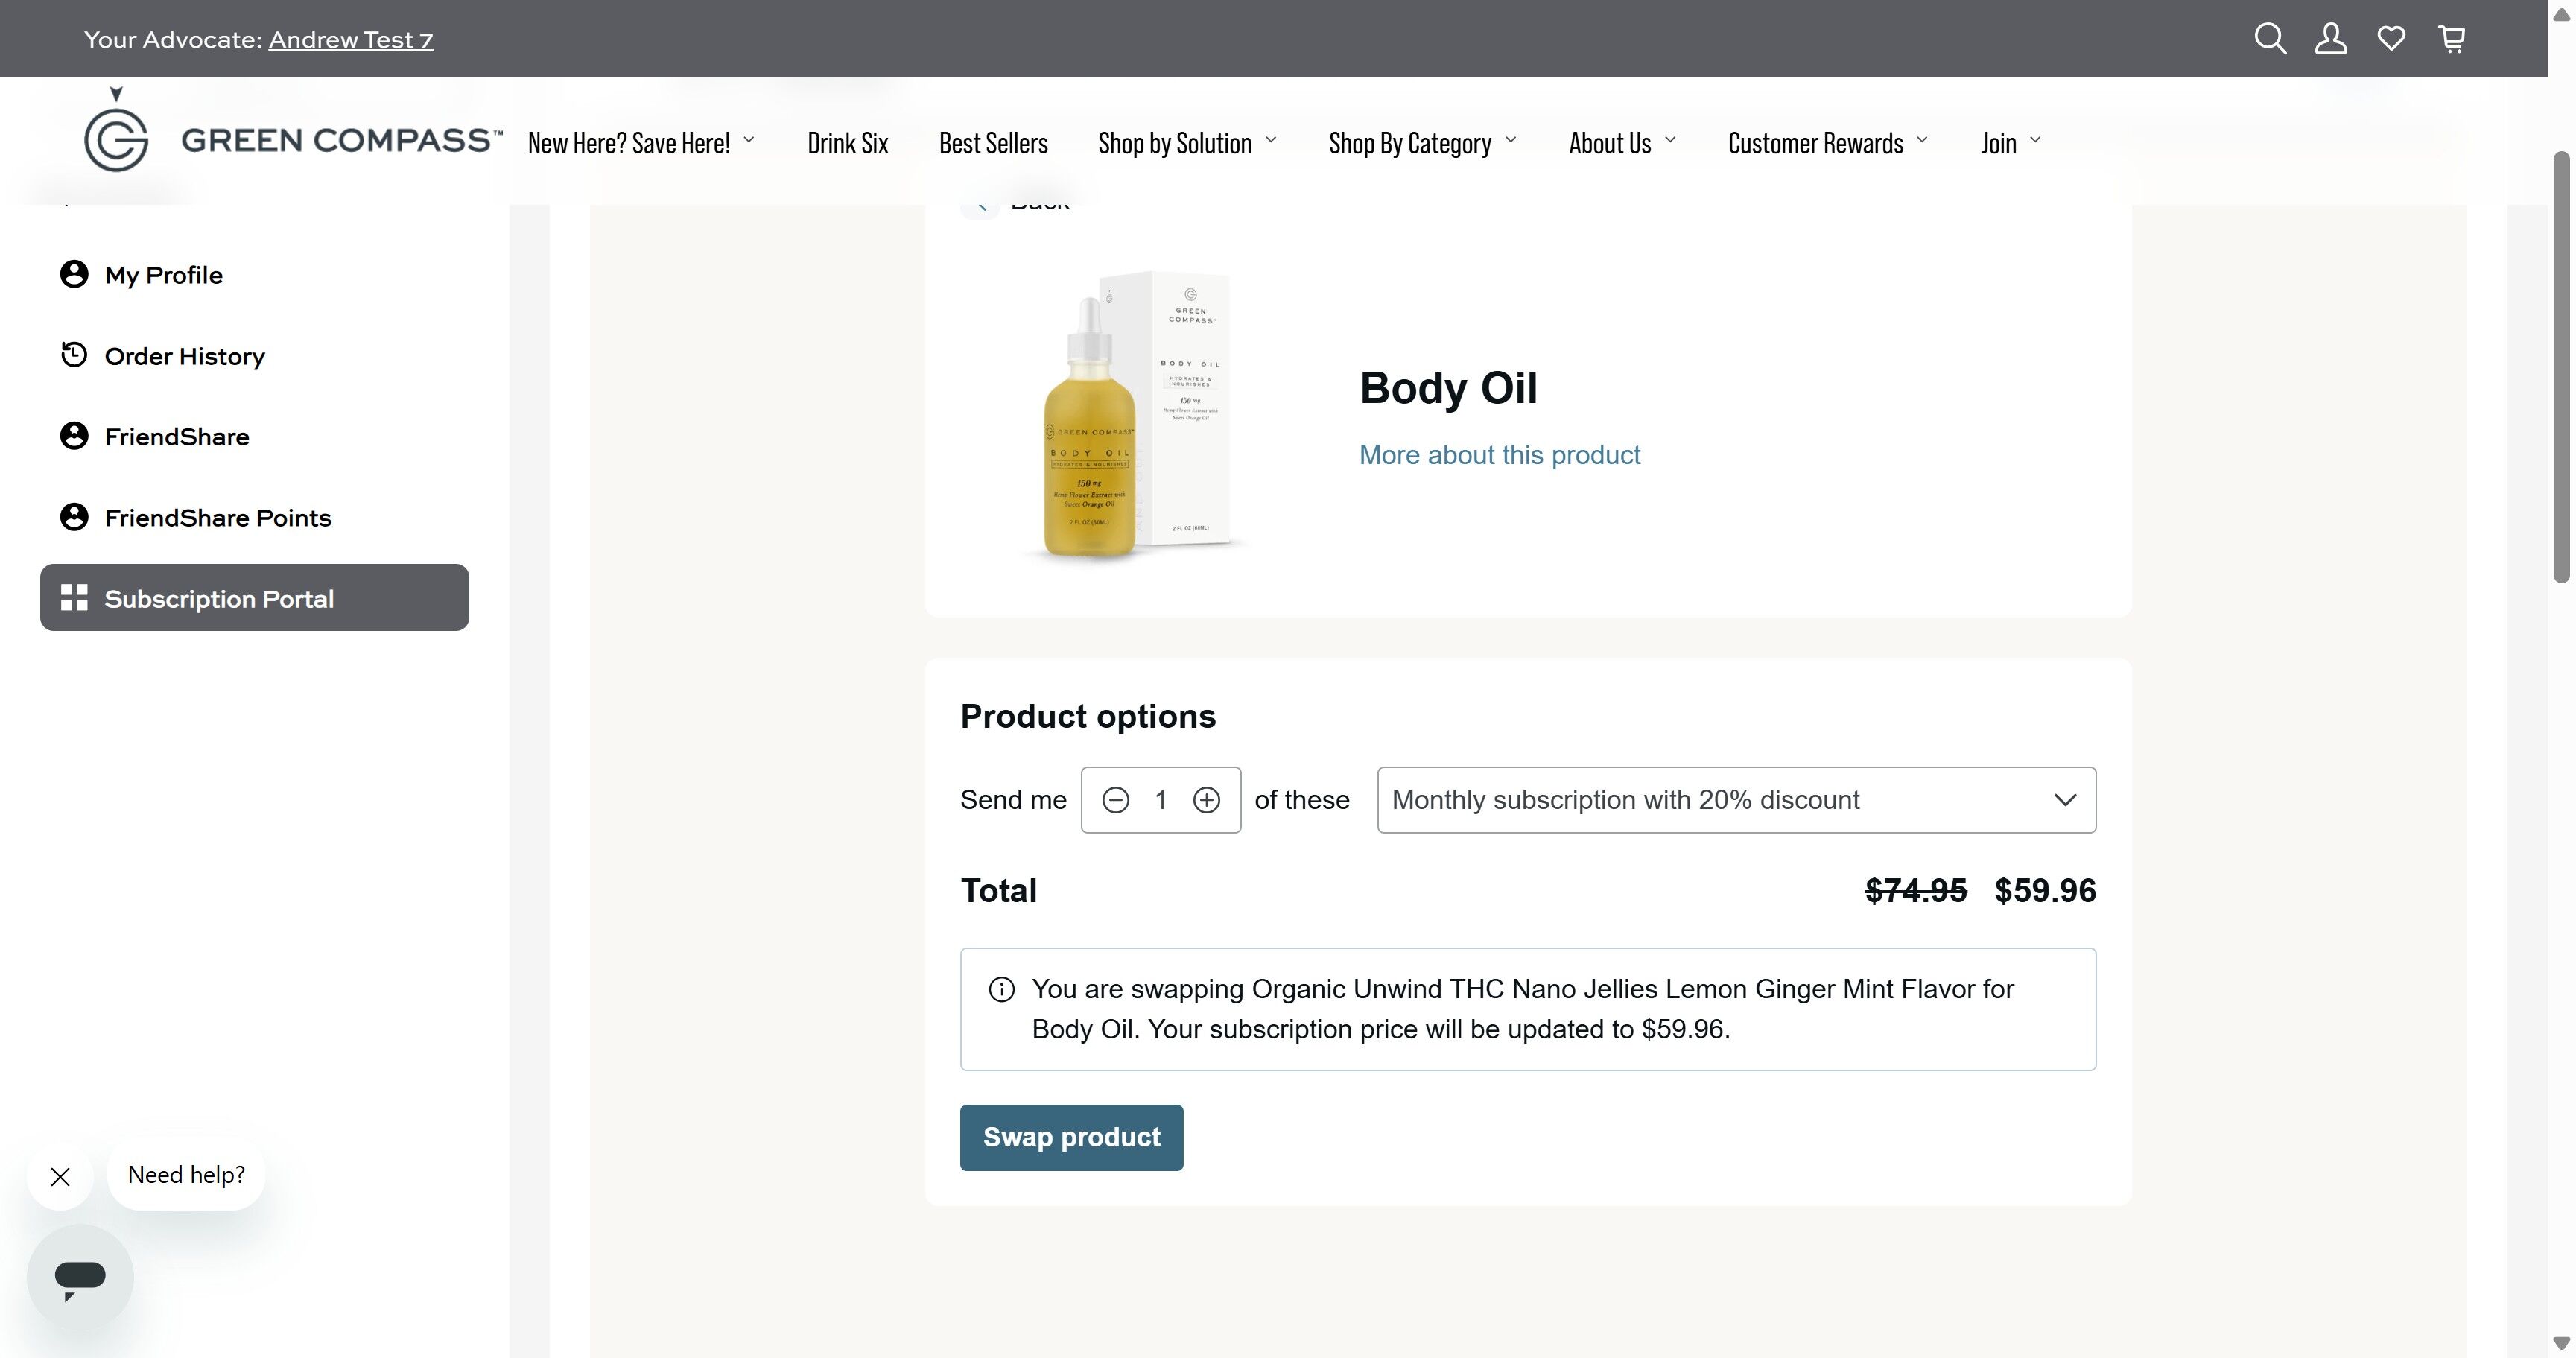Open the subscription frequency dropdown
Screen dimensions: 2576x1358
(x=1736, y=800)
